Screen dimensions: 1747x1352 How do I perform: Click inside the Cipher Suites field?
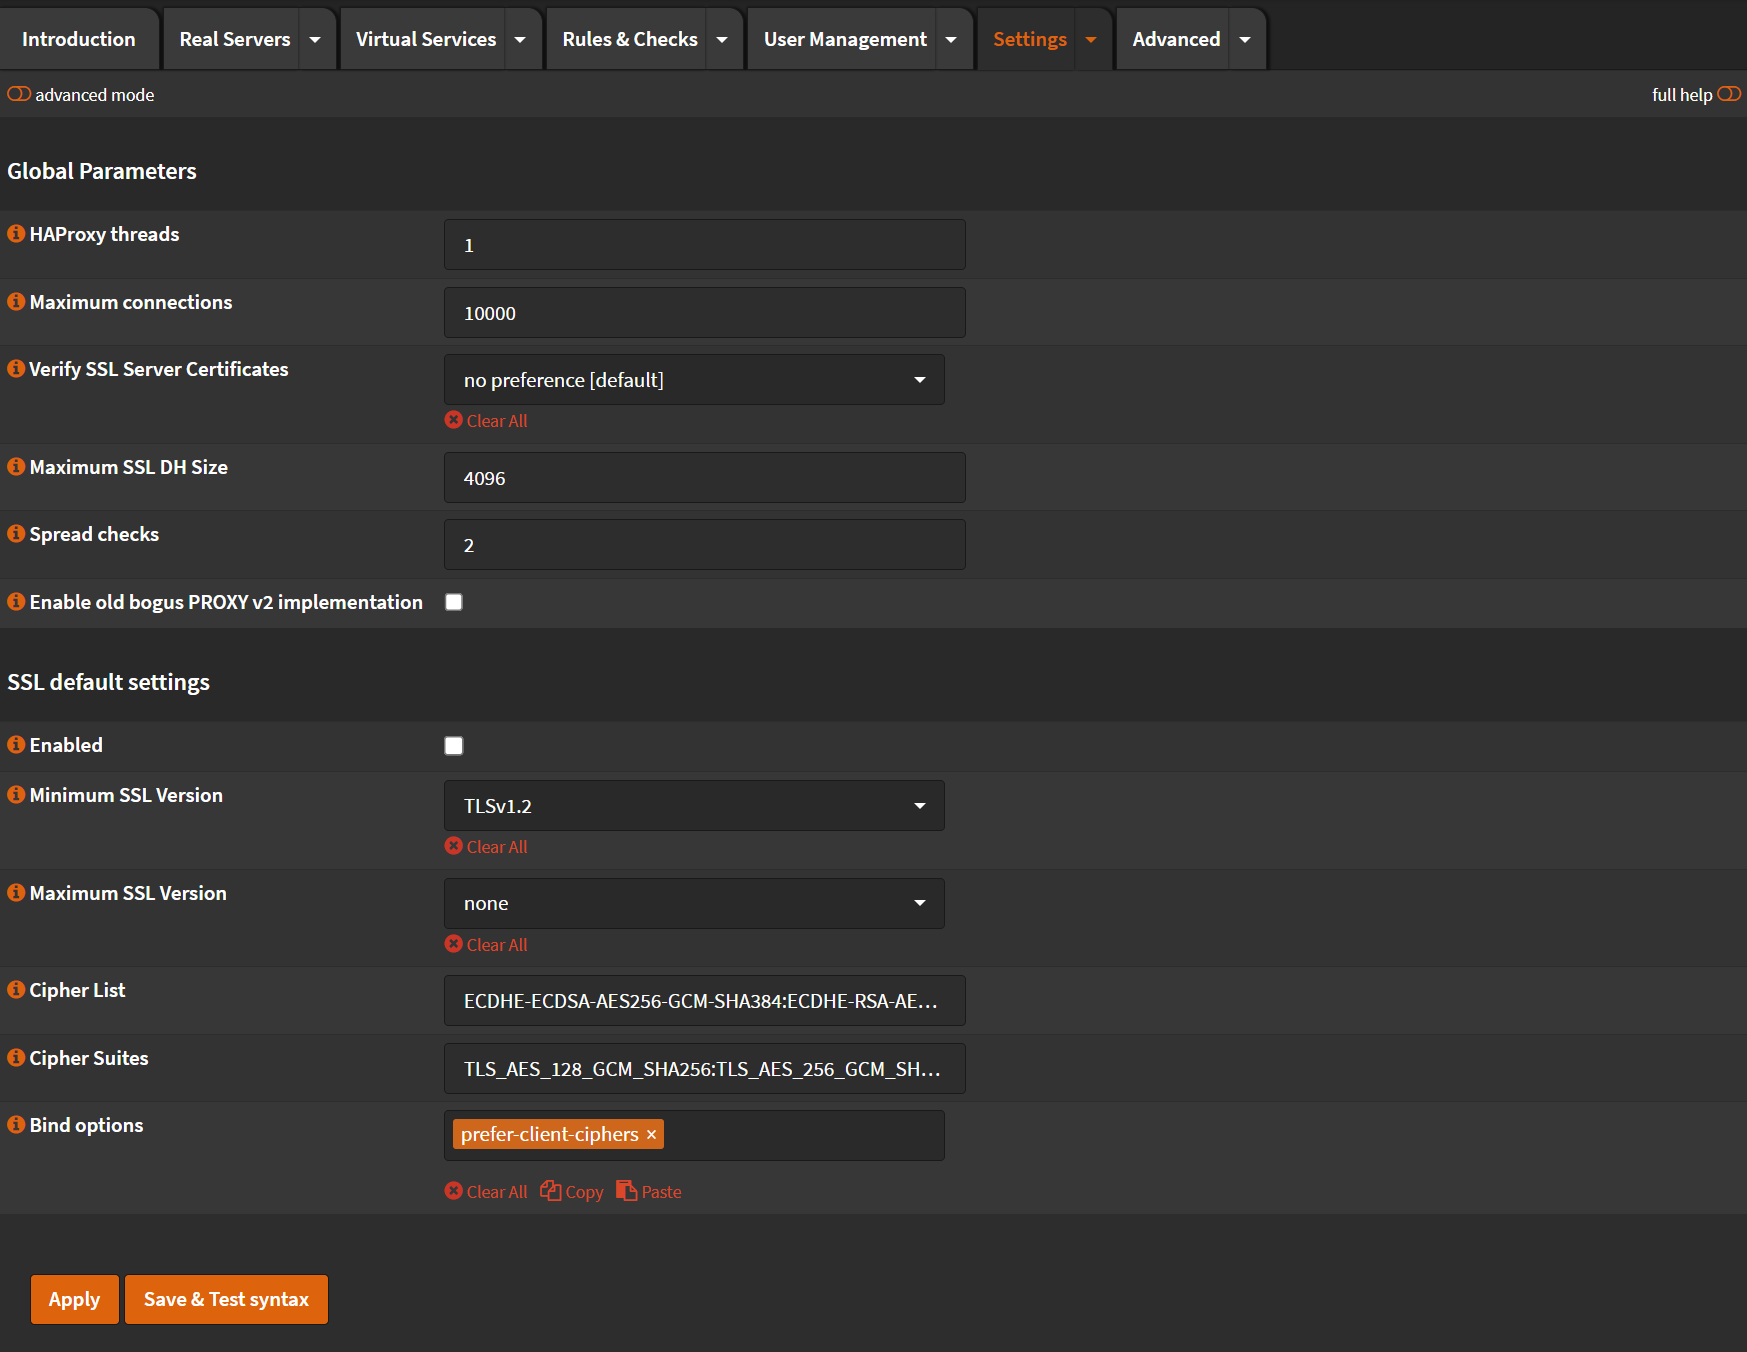point(704,1068)
